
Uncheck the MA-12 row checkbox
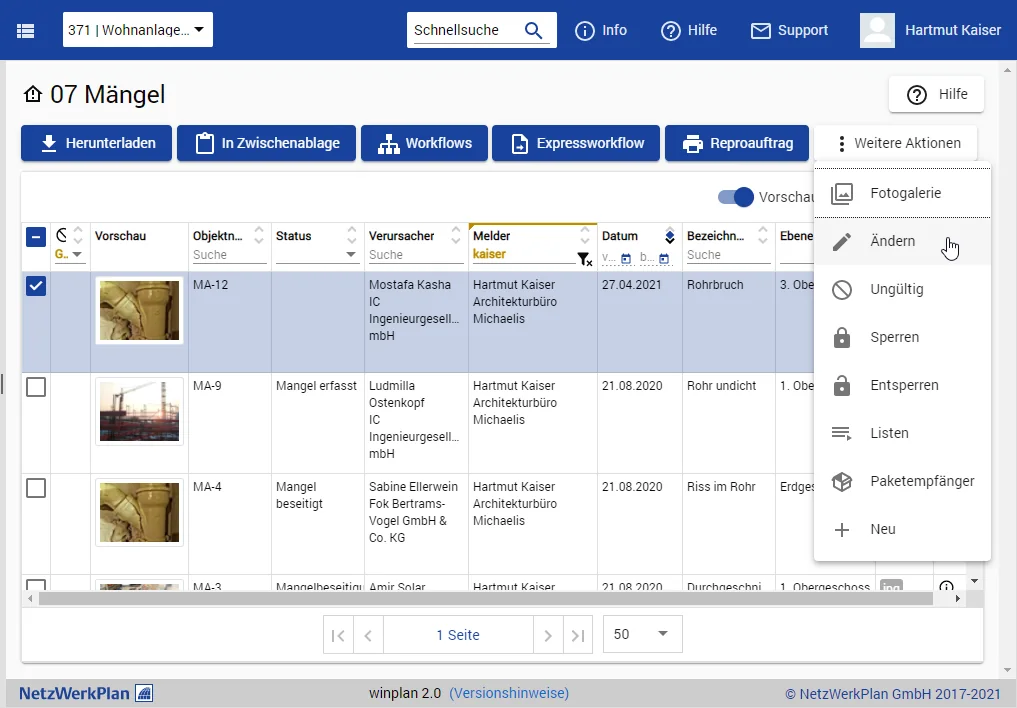point(36,286)
